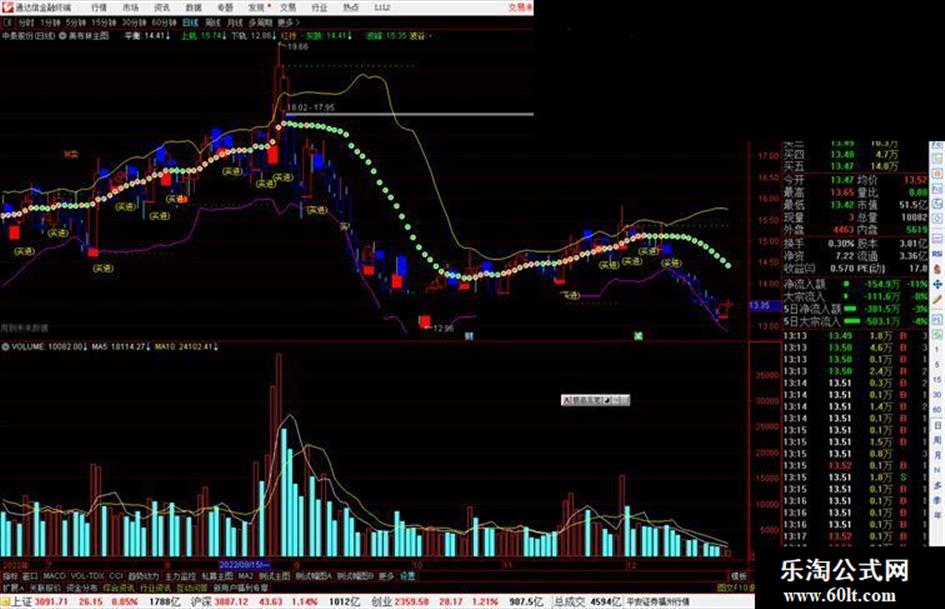The width and height of the screenshot is (945, 609).
Task: Click the 季 quarterly shortcut in sidebar
Action: [x=937, y=500]
